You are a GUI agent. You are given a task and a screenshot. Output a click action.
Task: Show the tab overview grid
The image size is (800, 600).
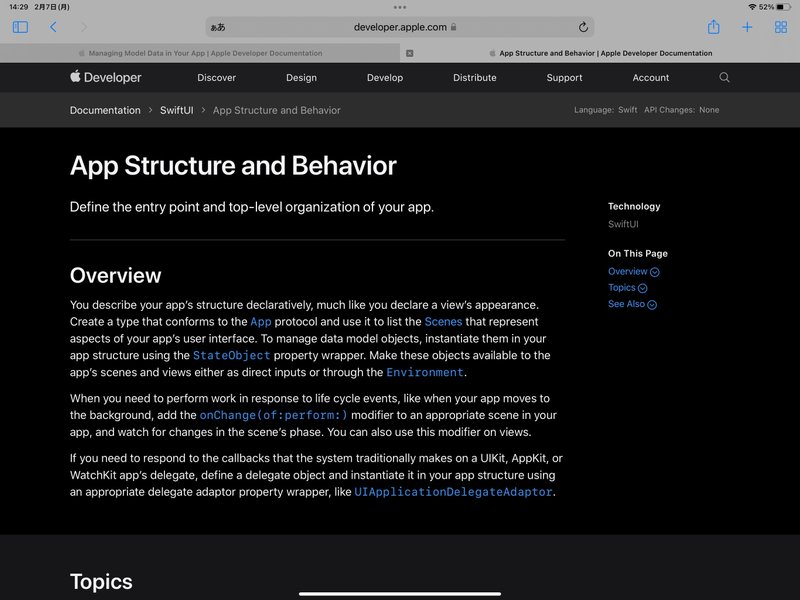pos(781,27)
